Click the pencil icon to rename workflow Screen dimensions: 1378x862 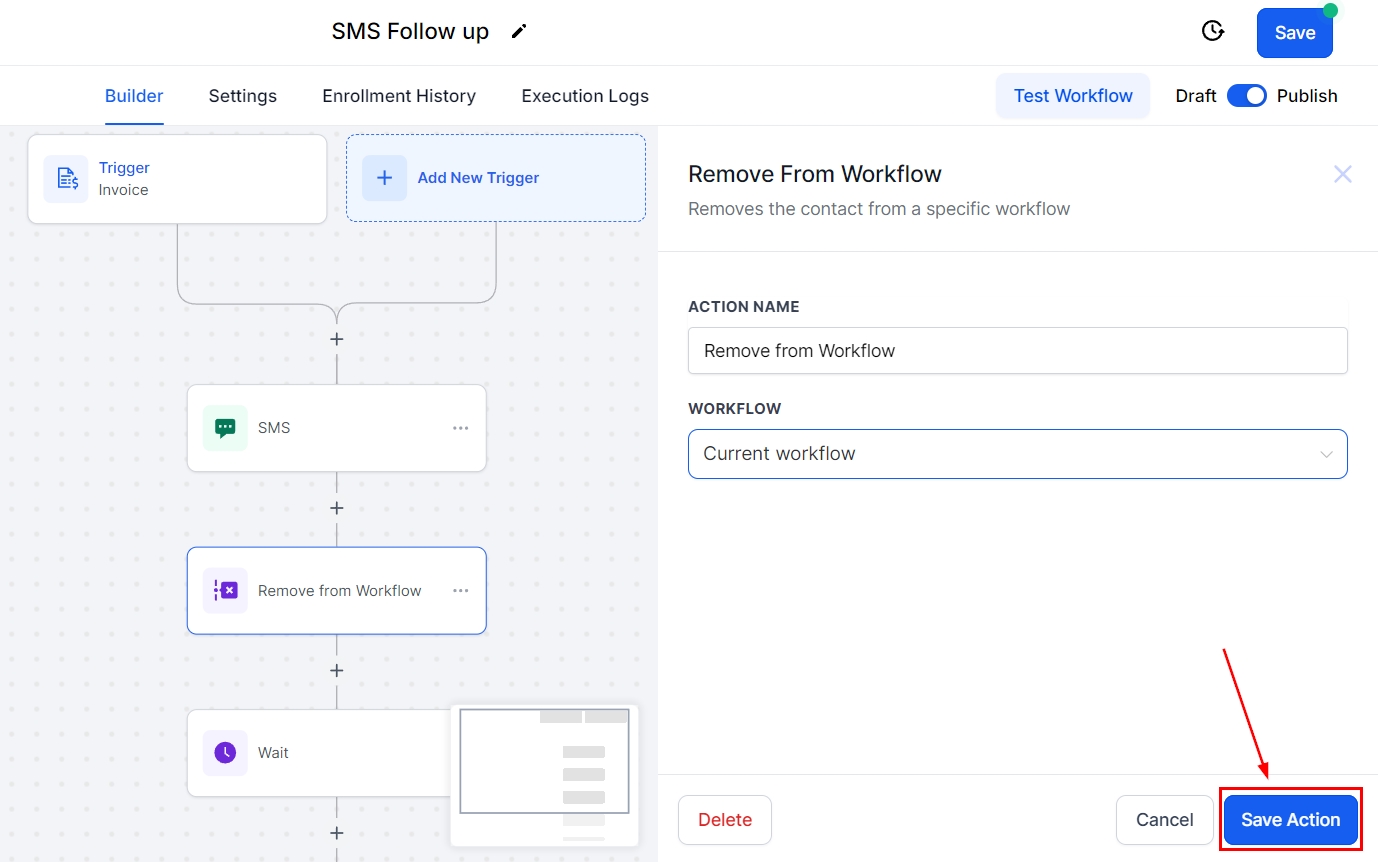[518, 32]
